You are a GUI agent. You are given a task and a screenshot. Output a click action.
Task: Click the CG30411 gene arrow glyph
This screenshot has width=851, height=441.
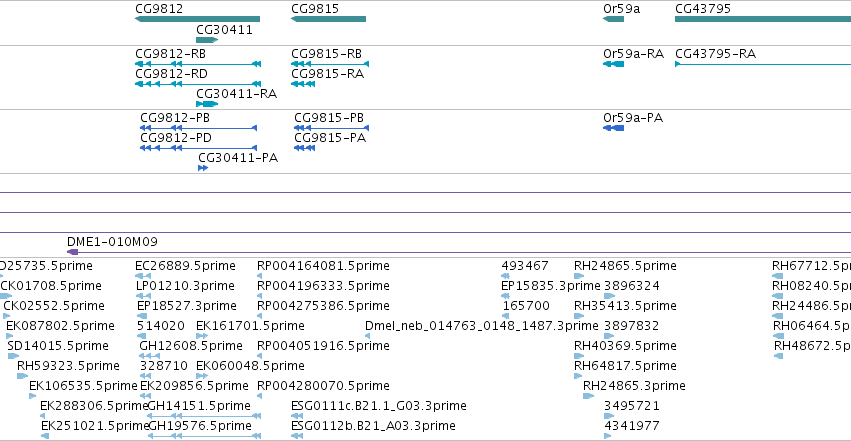point(207,40)
